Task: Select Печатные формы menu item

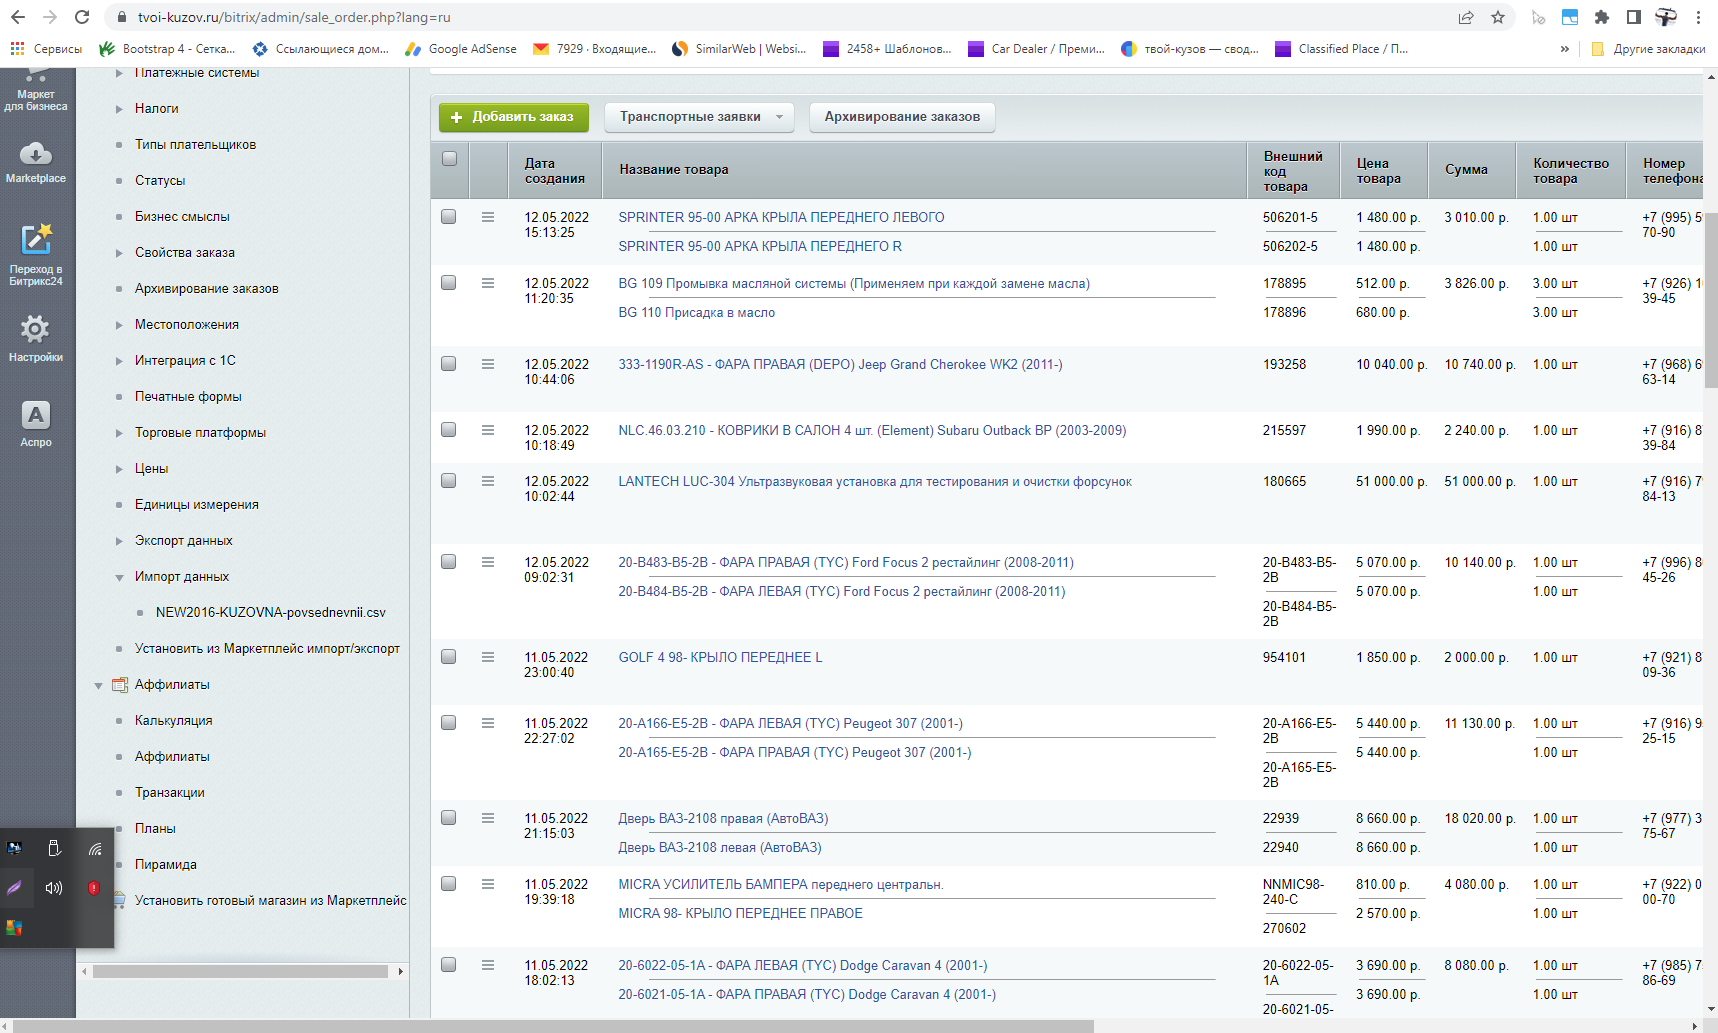Action: pos(188,397)
